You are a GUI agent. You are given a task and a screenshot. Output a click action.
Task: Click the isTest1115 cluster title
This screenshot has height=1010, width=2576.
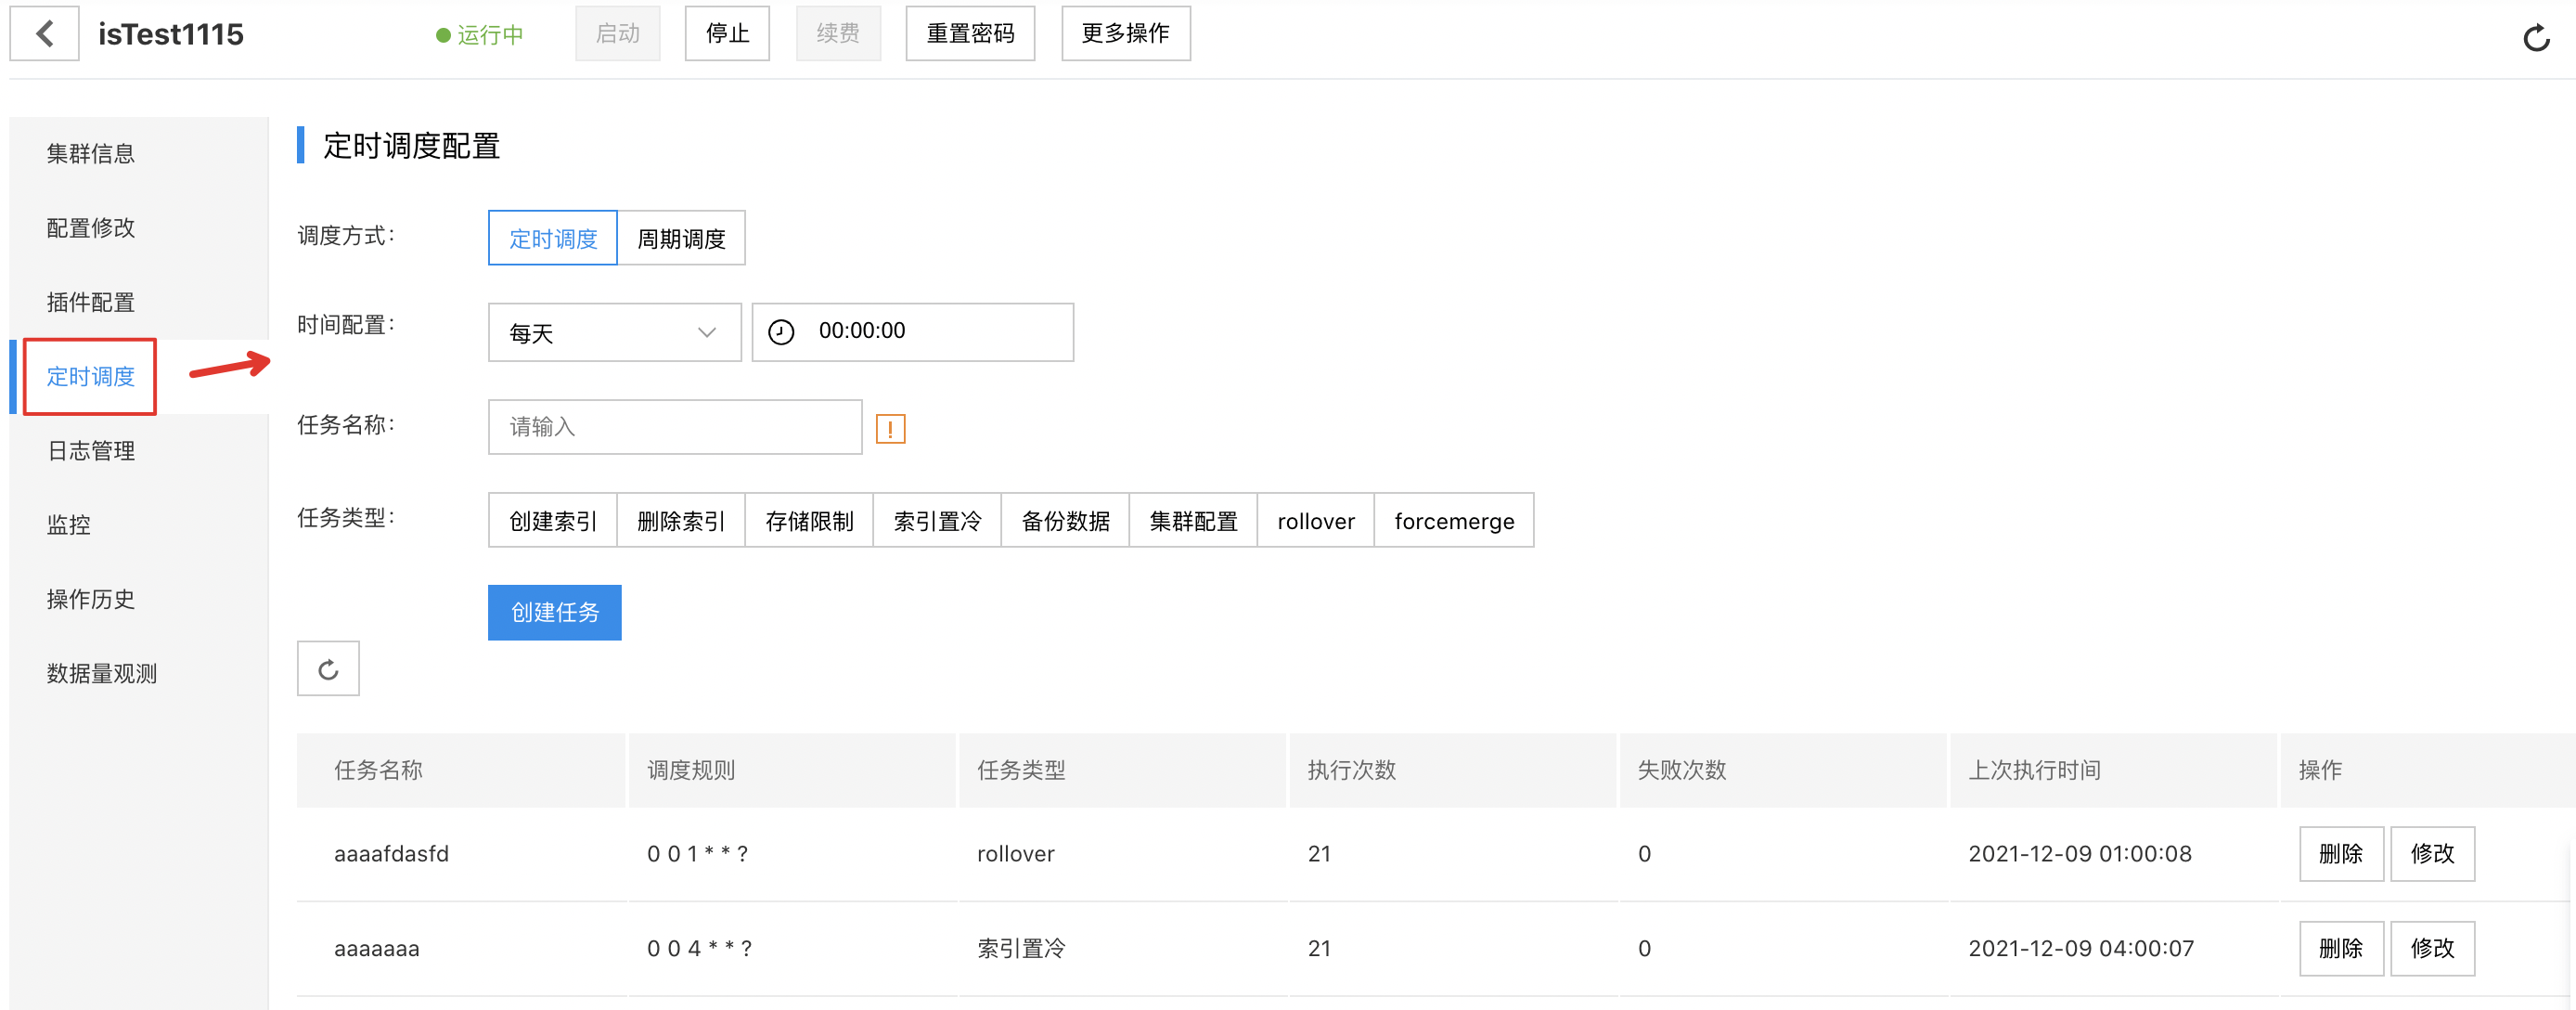171,34
